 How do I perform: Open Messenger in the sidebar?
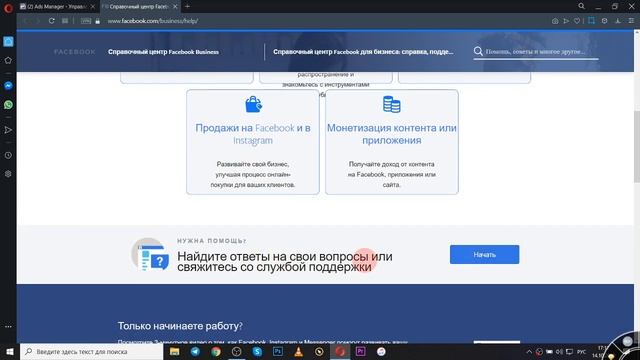point(8,86)
